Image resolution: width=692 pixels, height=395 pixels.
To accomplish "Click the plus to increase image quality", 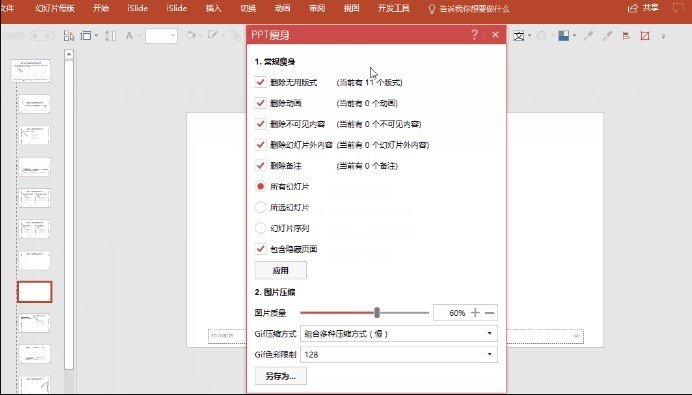I will pyautogui.click(x=475, y=312).
